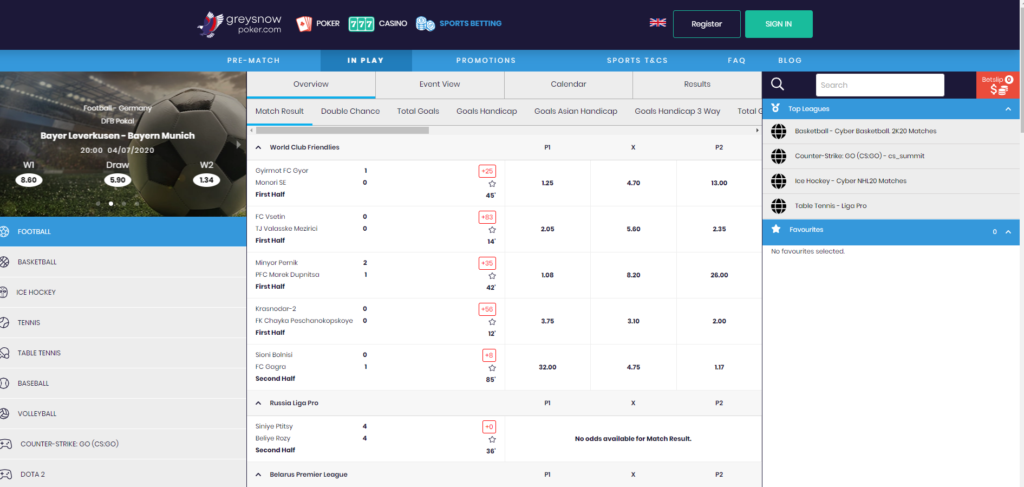Click the Sign In button
Screen dimensions: 1024x487
pos(778,24)
